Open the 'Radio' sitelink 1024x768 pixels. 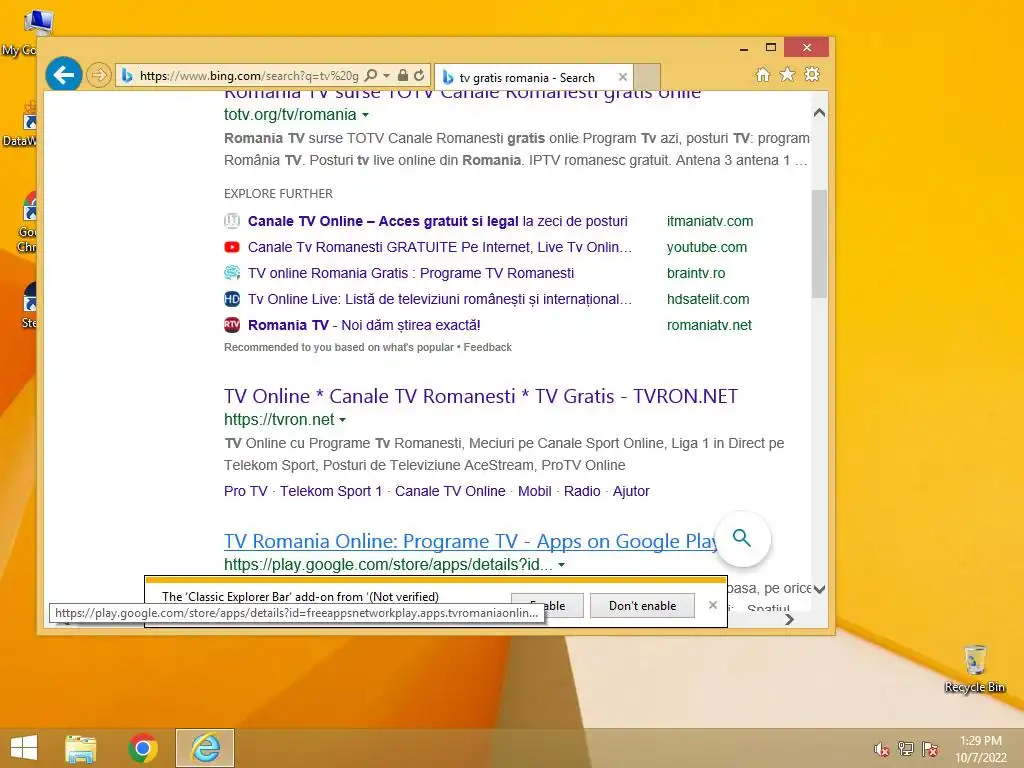pos(582,491)
